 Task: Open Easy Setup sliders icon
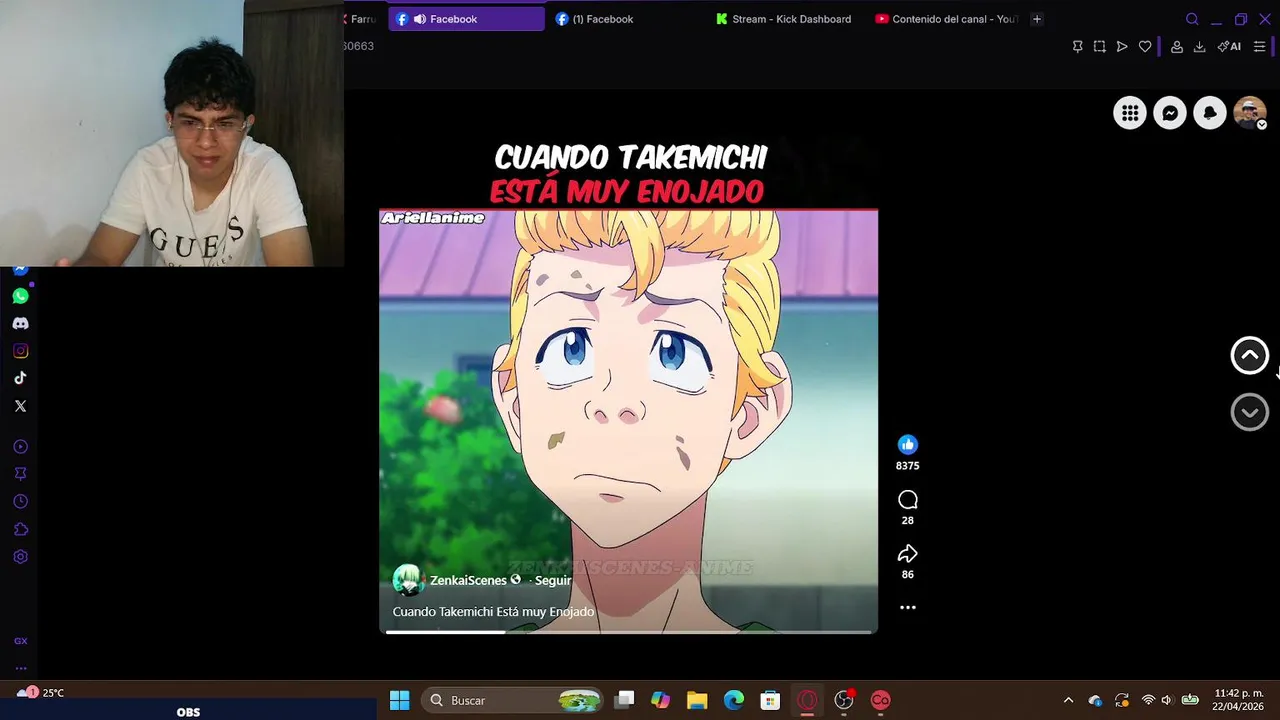[x=1259, y=46]
